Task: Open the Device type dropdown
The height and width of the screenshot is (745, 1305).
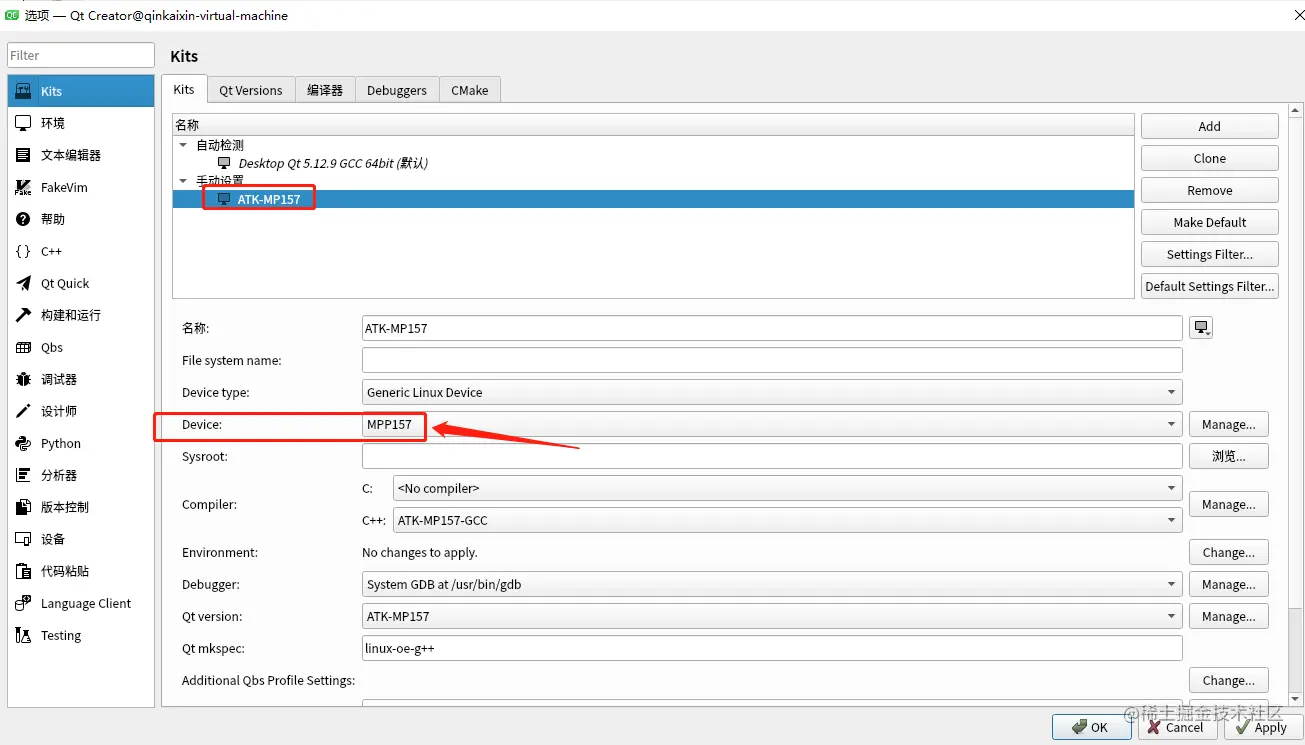Action: coord(772,392)
